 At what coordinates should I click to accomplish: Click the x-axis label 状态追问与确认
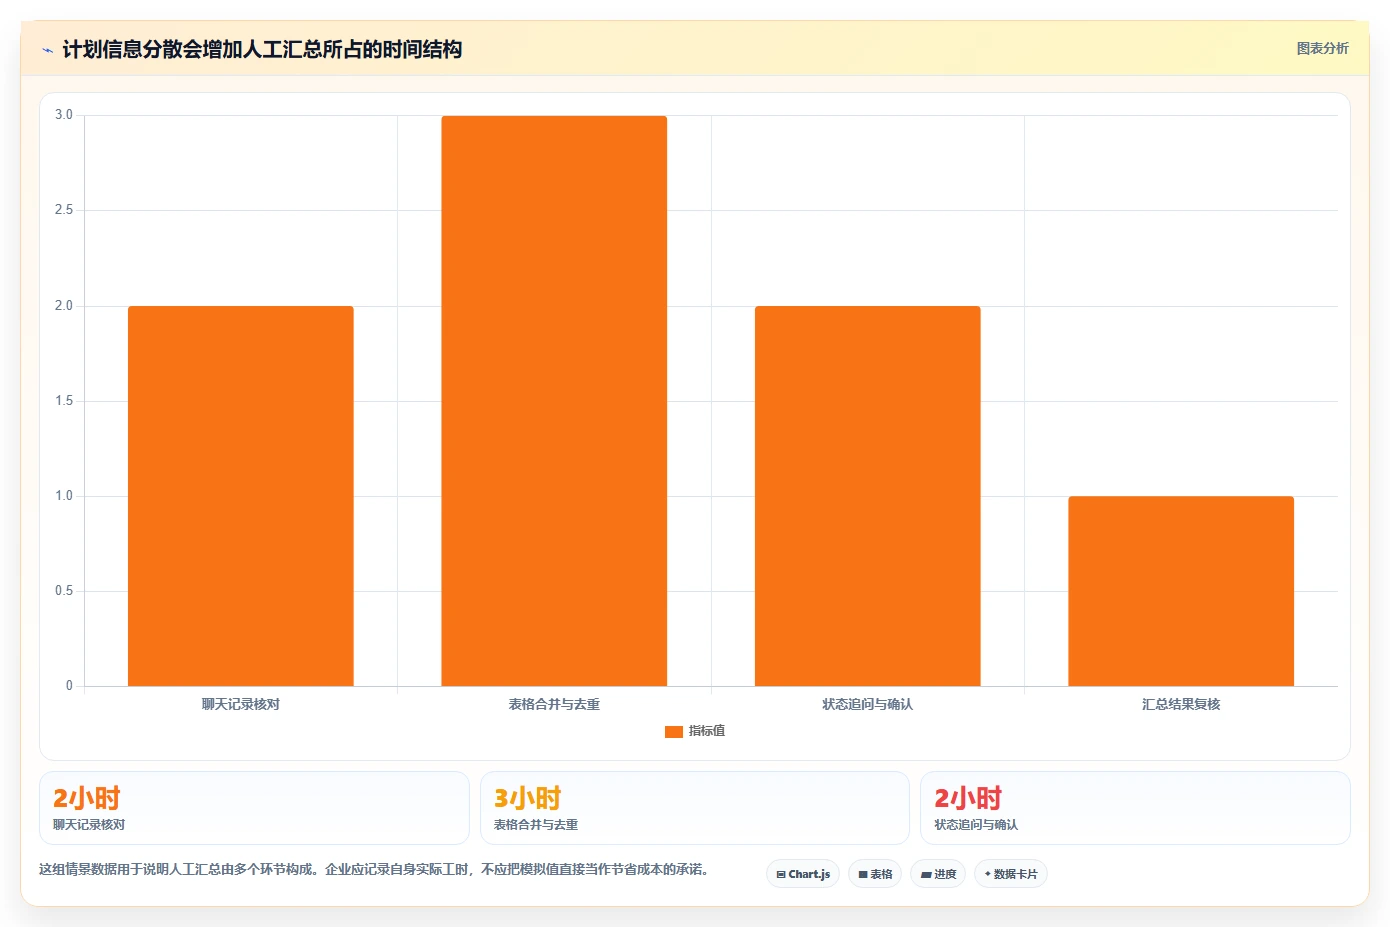click(x=868, y=704)
